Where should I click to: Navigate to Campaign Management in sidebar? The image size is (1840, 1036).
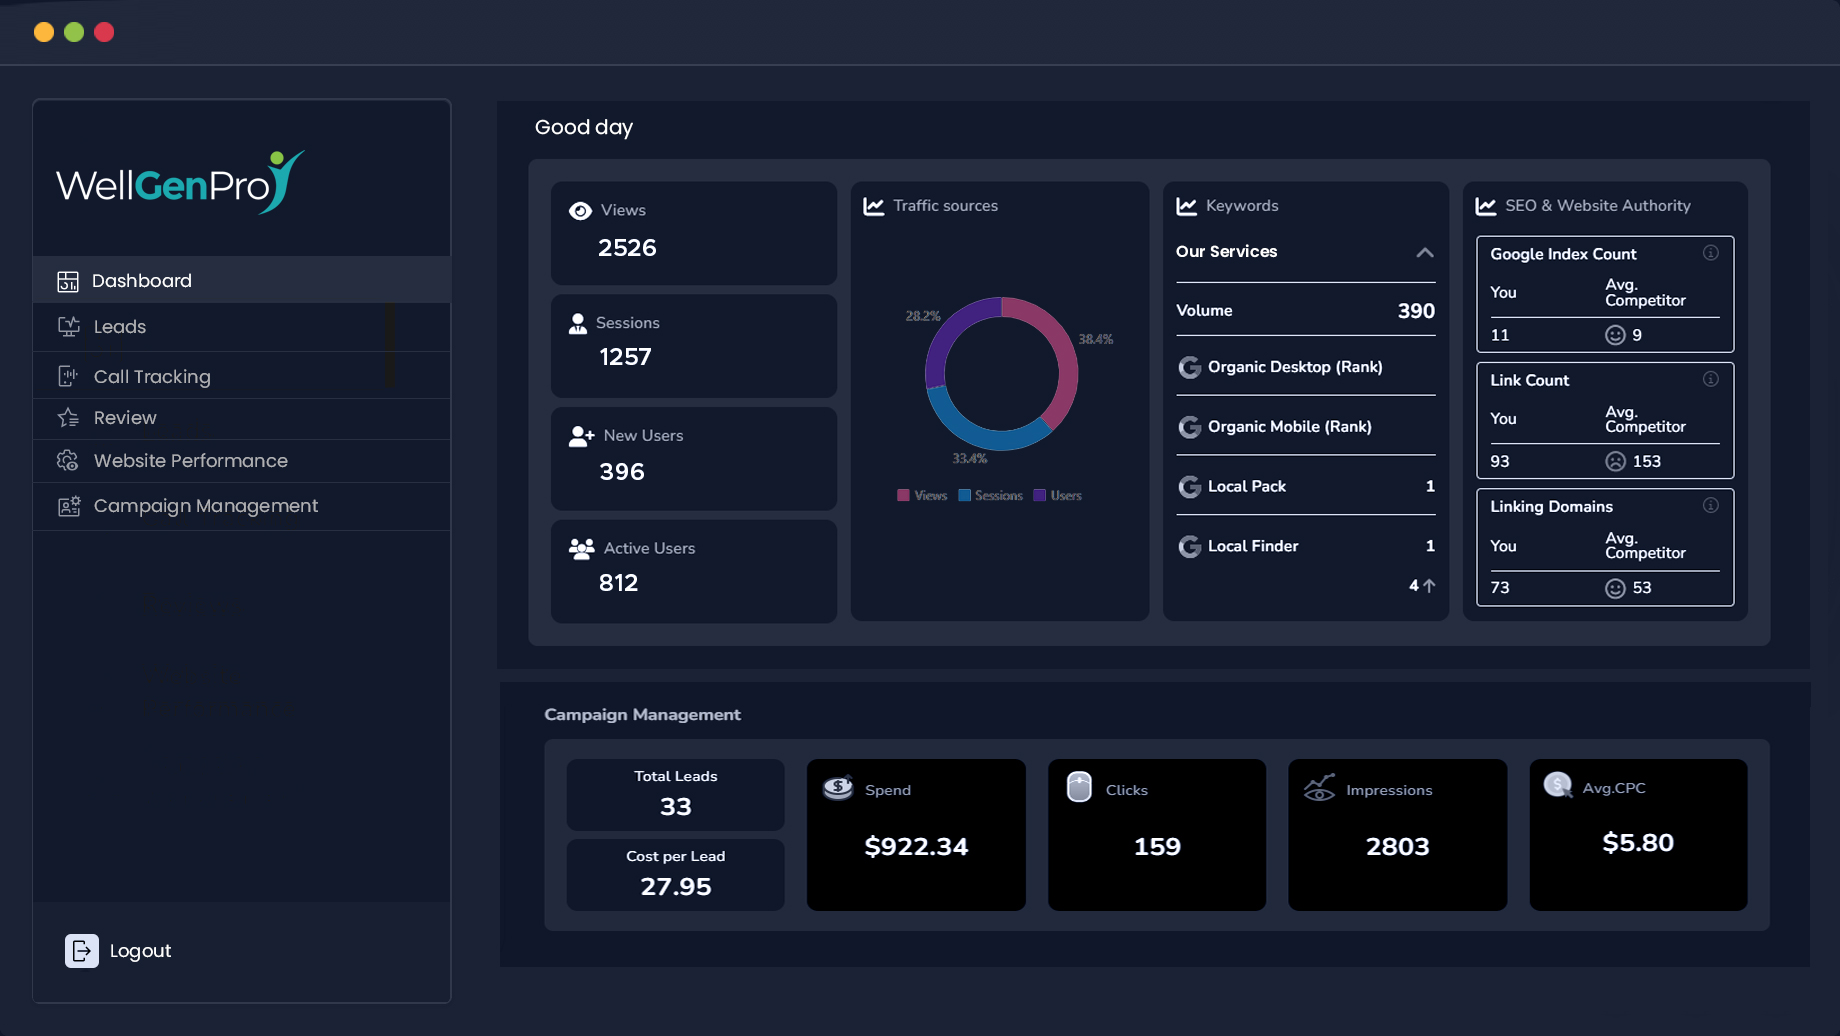pos(241,506)
